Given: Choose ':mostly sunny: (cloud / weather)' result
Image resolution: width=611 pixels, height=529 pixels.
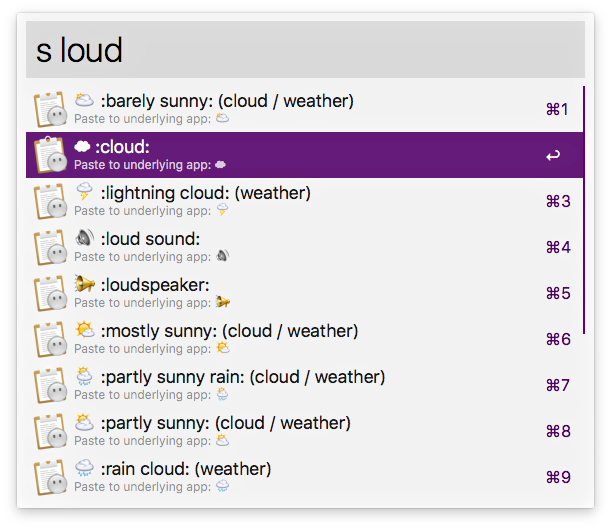Looking at the screenshot, I should coord(304,339).
